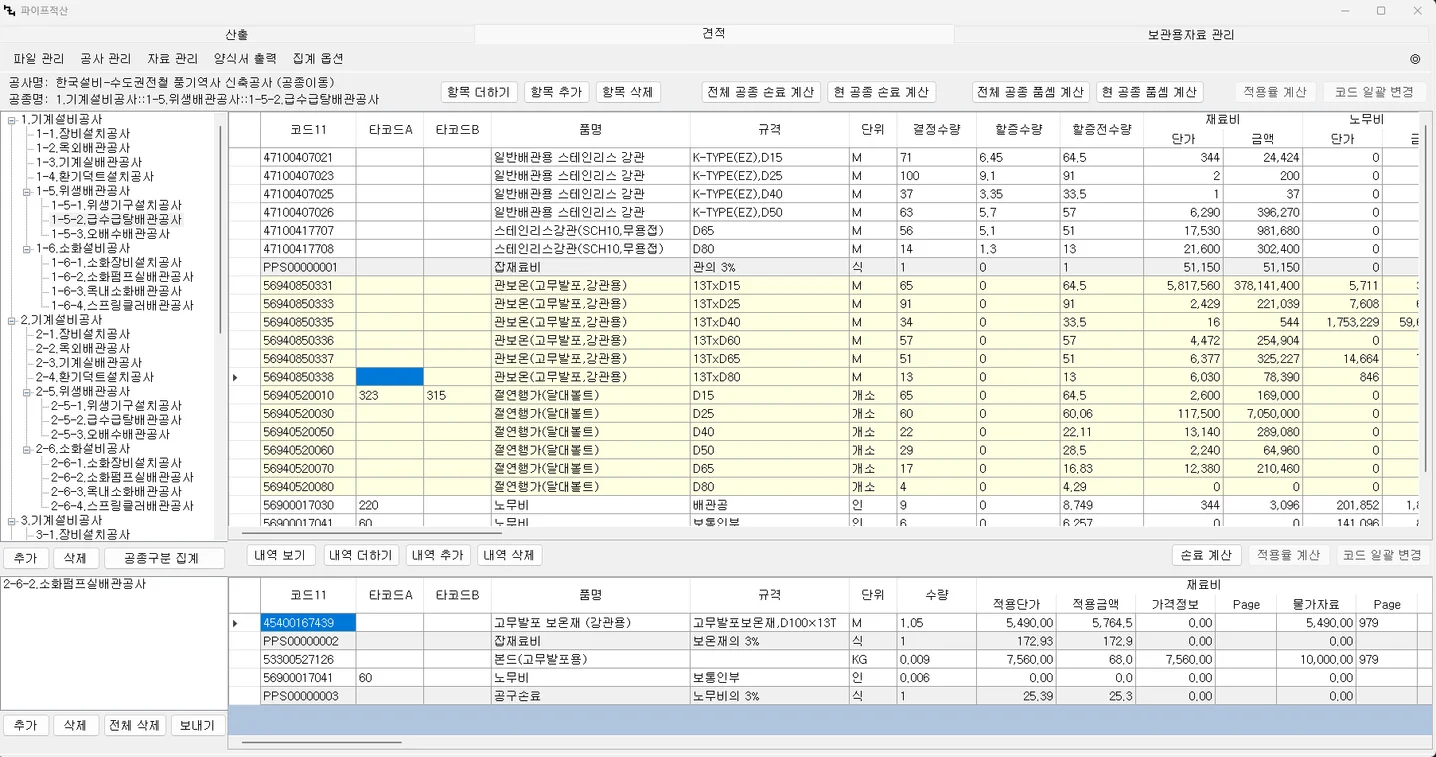This screenshot has width=1436, height=757.
Task: Select tree item 1-1.장비설치공사
Action: pos(83,134)
